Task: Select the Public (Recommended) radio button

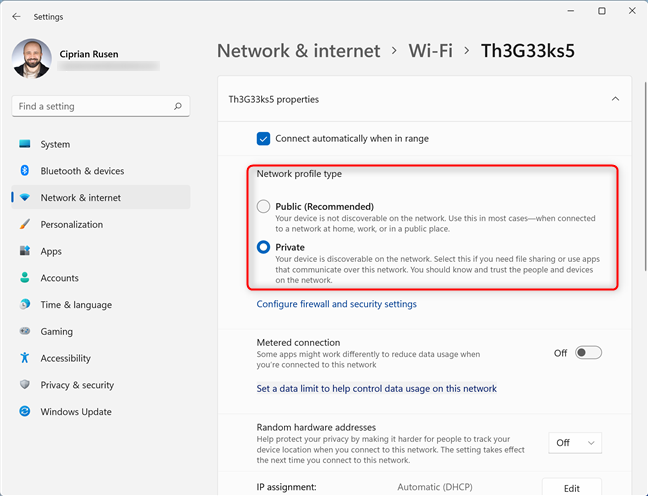Action: 263,206
